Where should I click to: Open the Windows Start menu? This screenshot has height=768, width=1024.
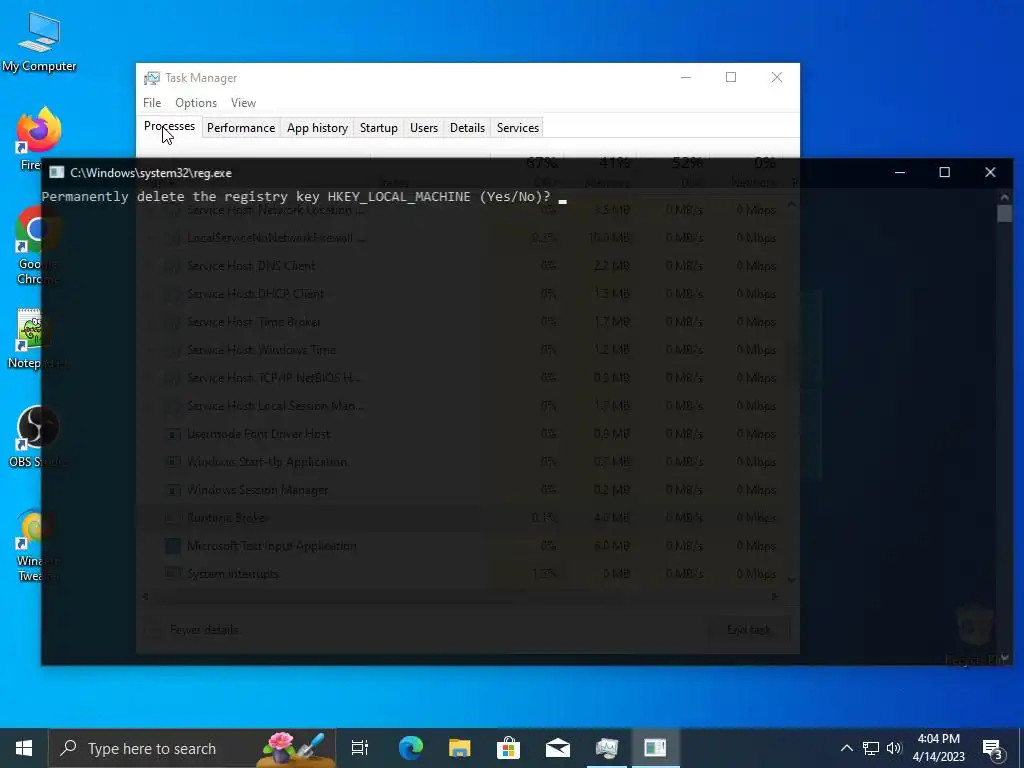24,748
